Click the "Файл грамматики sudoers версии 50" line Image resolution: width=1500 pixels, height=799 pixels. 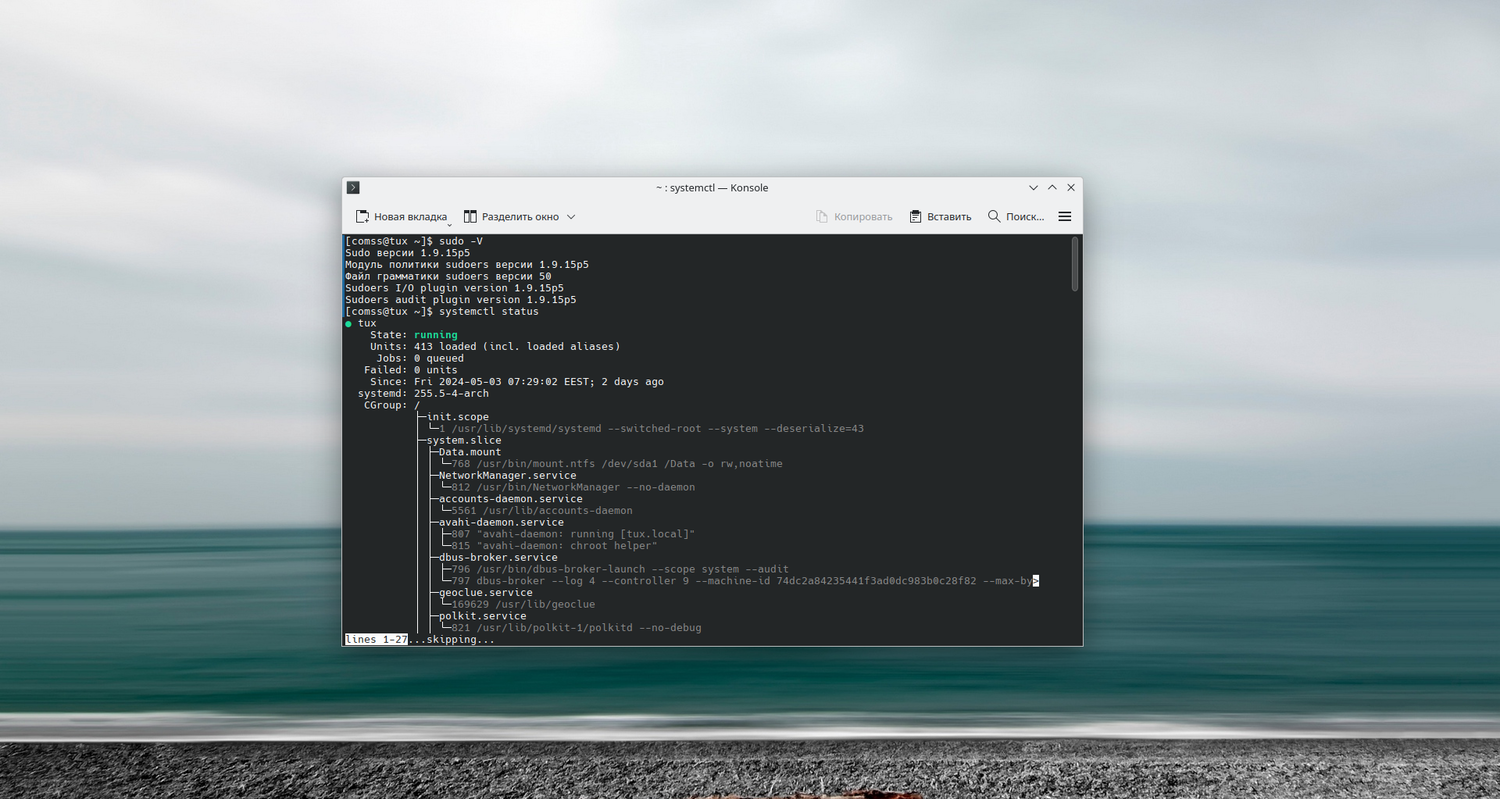pyautogui.click(x=448, y=276)
